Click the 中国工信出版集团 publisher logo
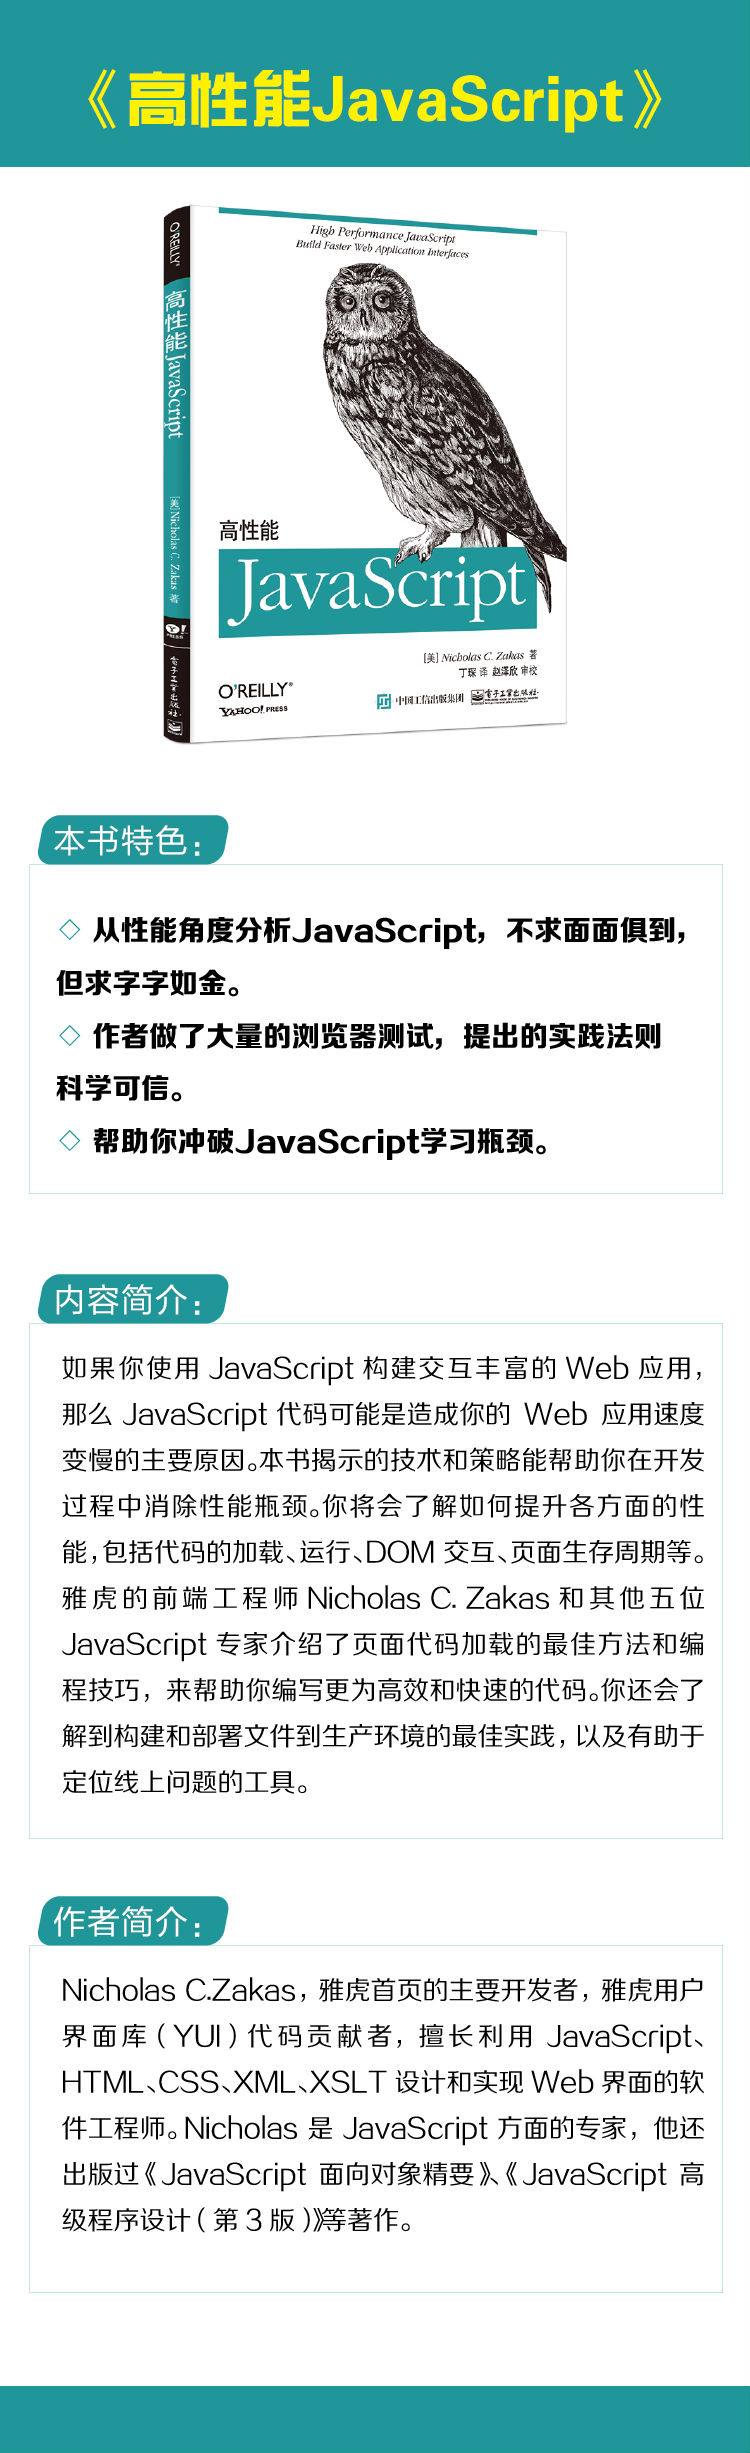Viewport: 750px width, 2453px height. [420, 700]
